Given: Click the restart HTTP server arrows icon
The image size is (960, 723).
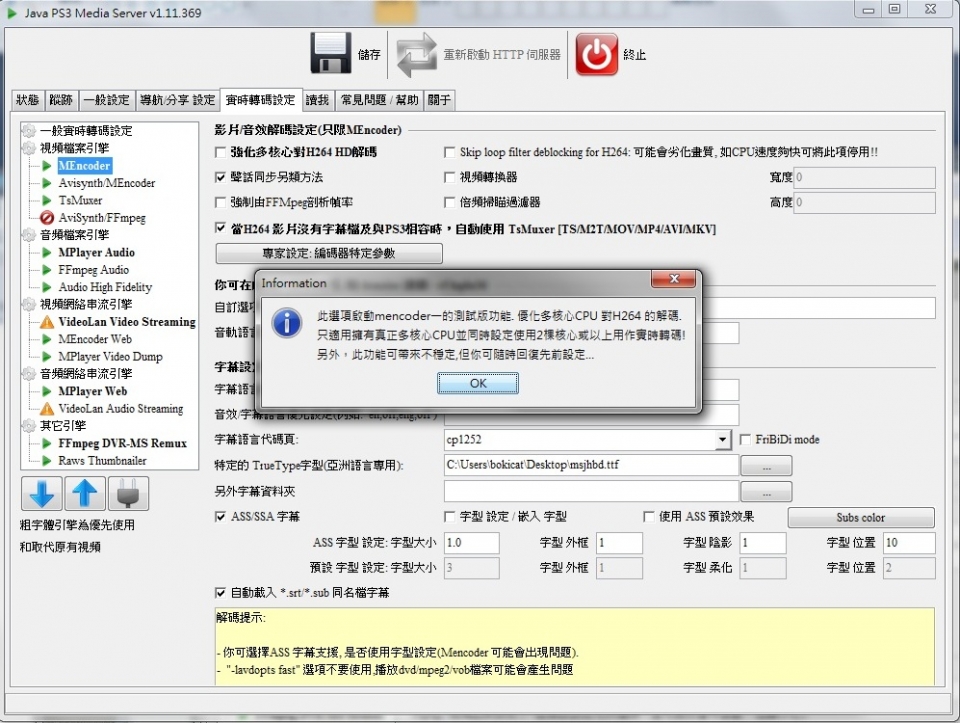Looking at the screenshot, I should click(417, 55).
